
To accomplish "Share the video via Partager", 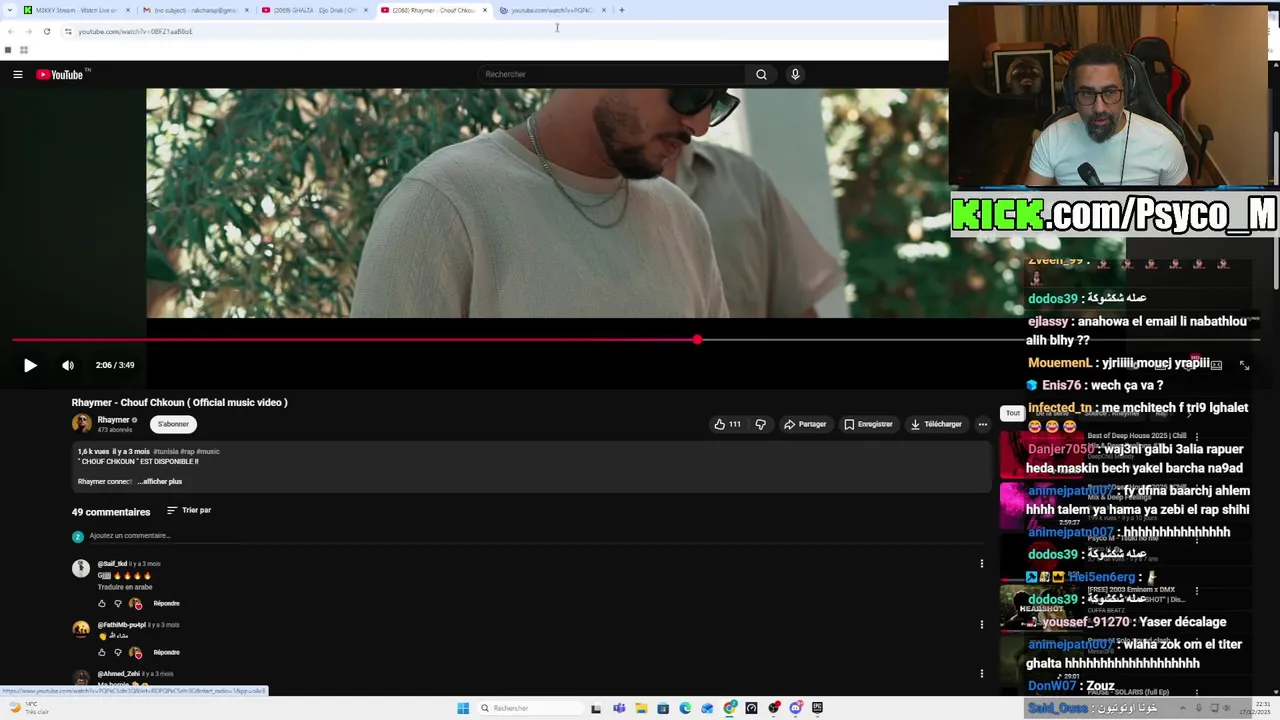I will (x=805, y=424).
